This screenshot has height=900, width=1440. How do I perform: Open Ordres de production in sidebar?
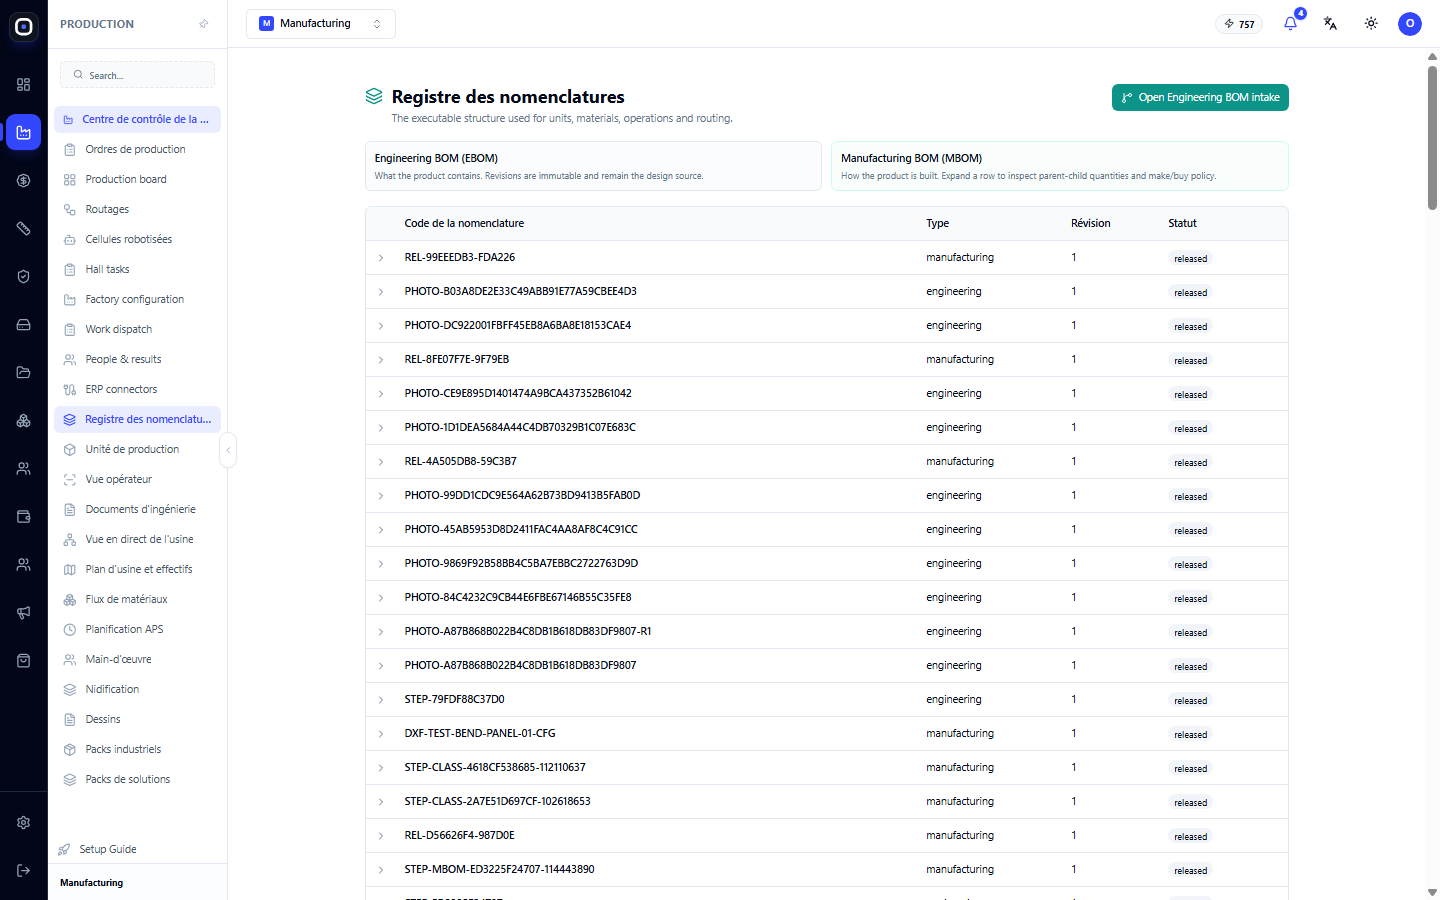coord(137,149)
